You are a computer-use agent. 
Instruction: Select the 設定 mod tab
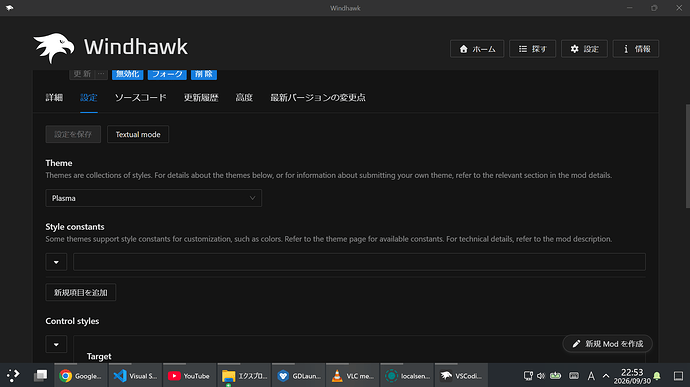click(x=89, y=98)
